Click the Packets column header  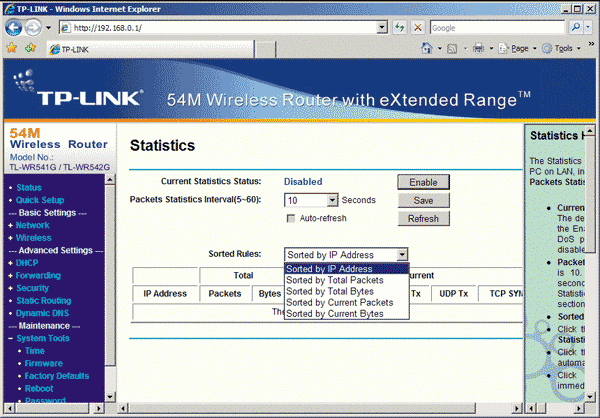225,294
